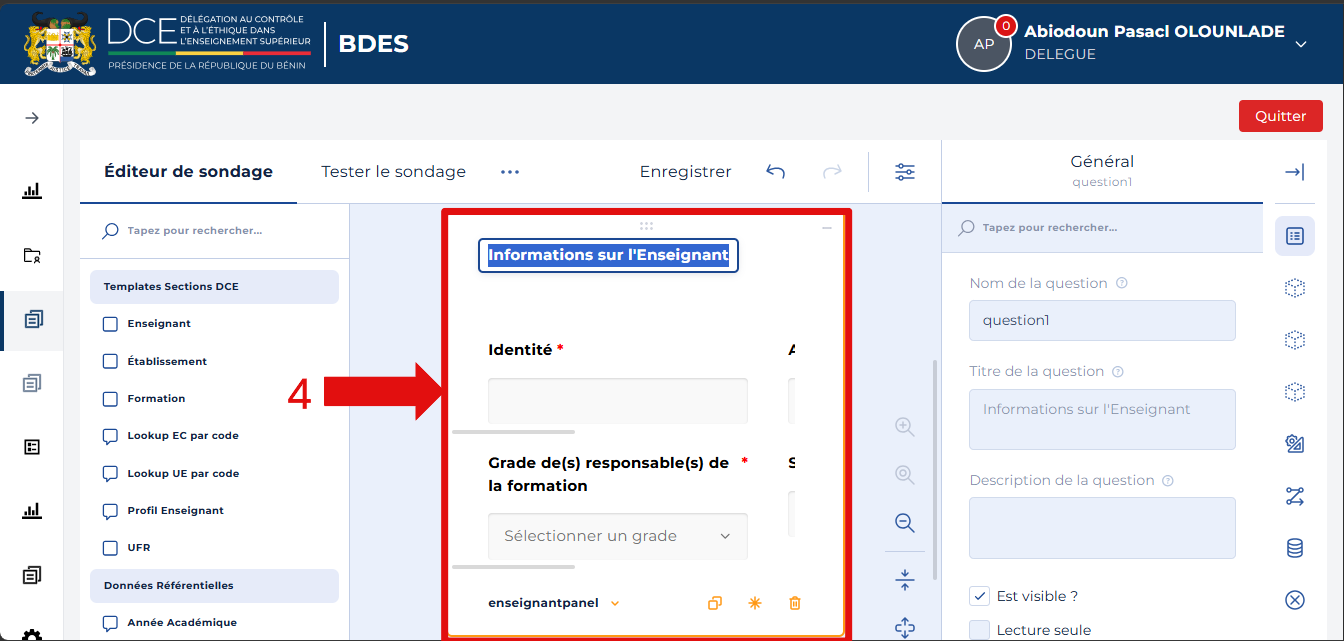Click the Quitter button
This screenshot has width=1344, height=641.
(x=1281, y=116)
